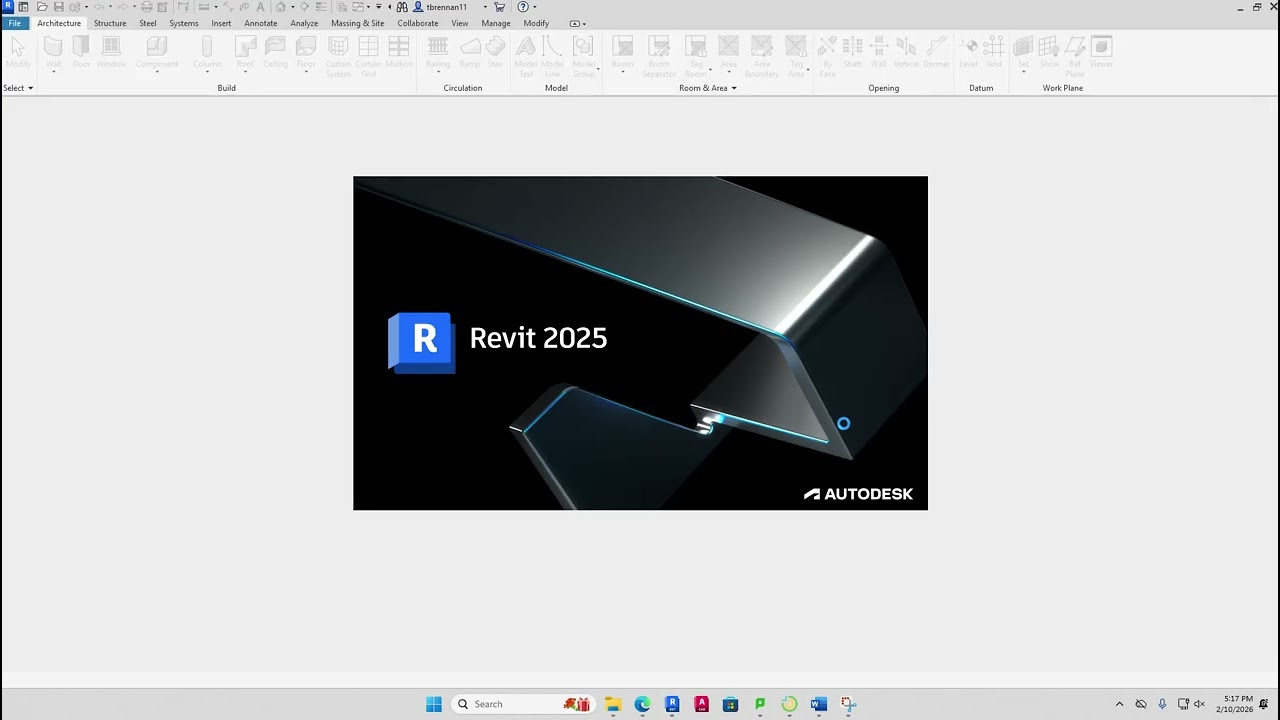Switch to the Structure ribbon tab
Image resolution: width=1280 pixels, height=720 pixels.
(110, 23)
